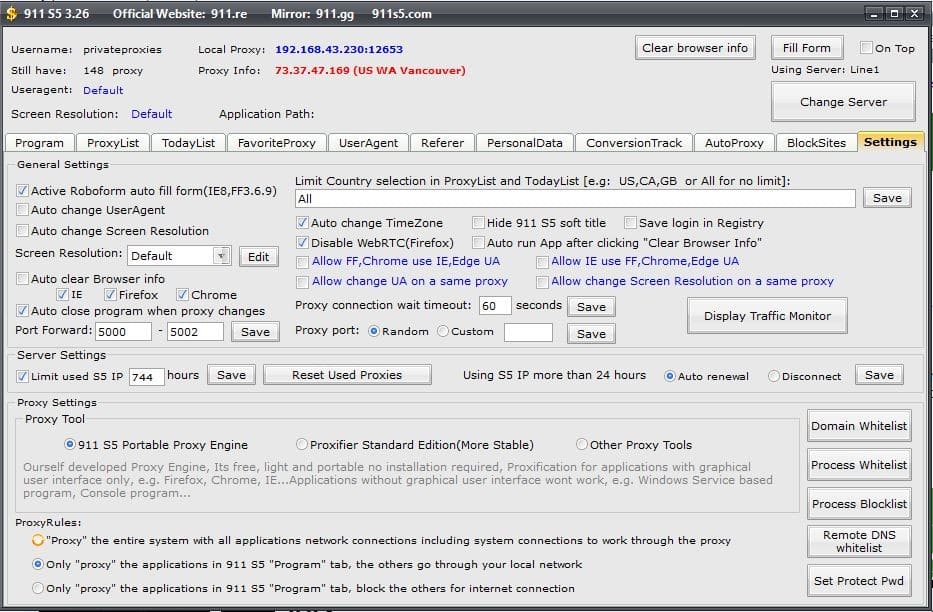Viewport: 933px width, 612px height.
Task: Expand the Screen Resolution dropdown
Action: [x=222, y=256]
